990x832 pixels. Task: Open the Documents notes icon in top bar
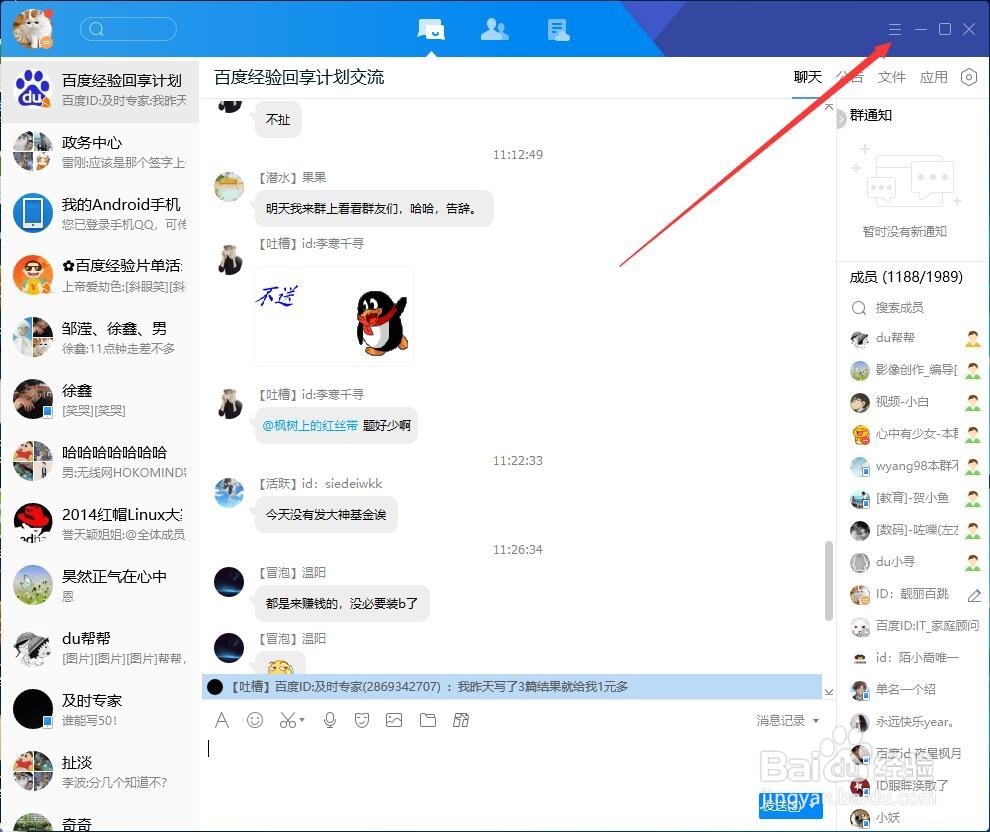tap(558, 30)
